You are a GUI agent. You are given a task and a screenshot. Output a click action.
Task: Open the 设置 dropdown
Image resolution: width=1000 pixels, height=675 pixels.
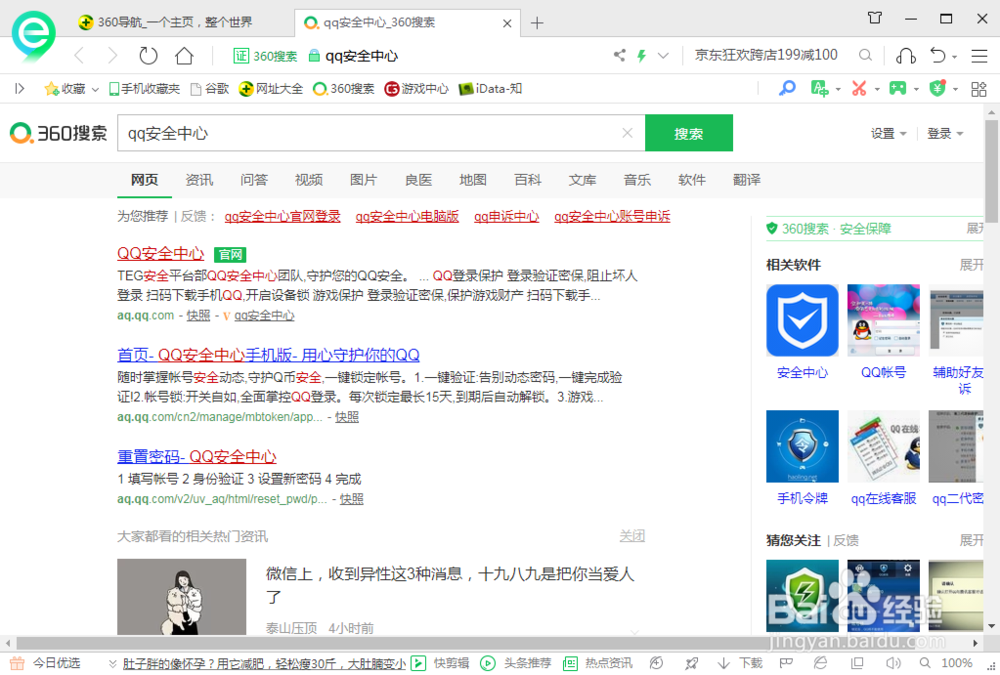coord(888,133)
